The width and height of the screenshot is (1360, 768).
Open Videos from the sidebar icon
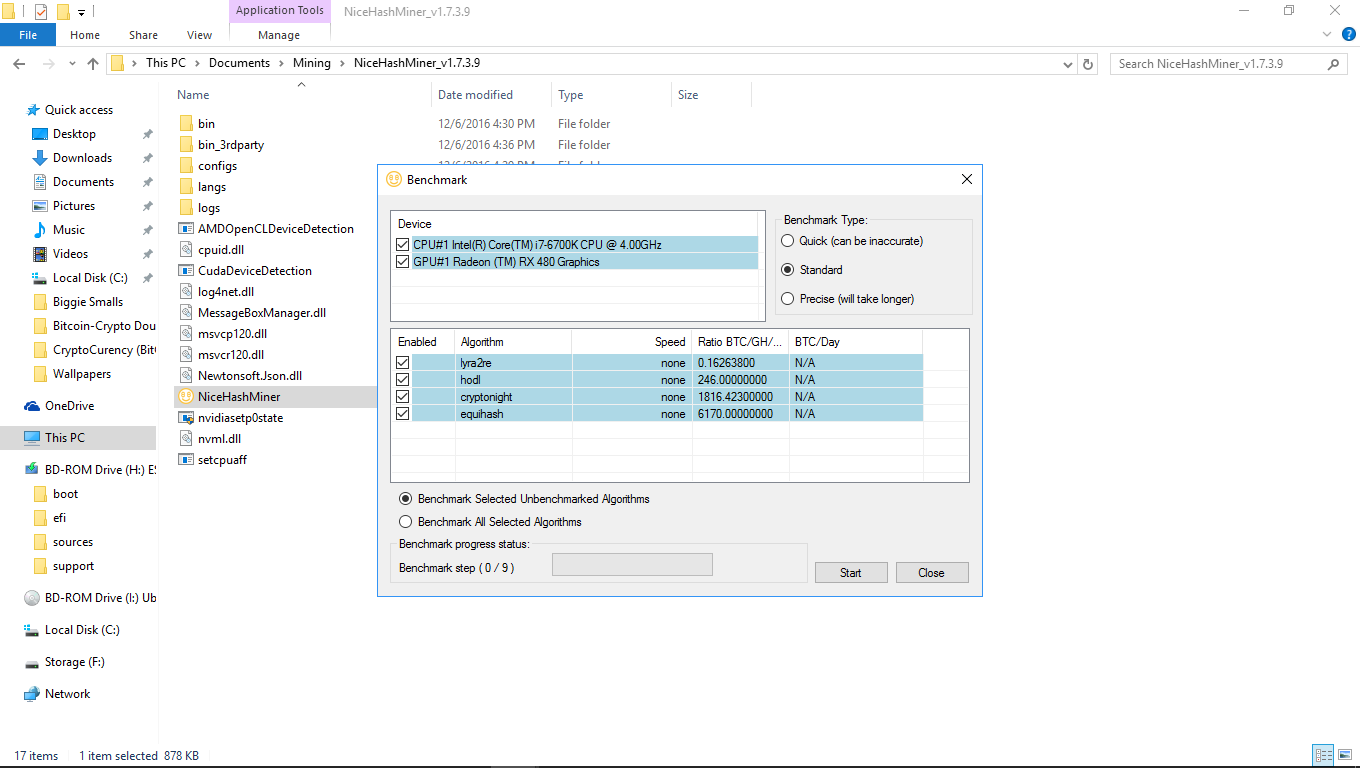tap(40, 254)
